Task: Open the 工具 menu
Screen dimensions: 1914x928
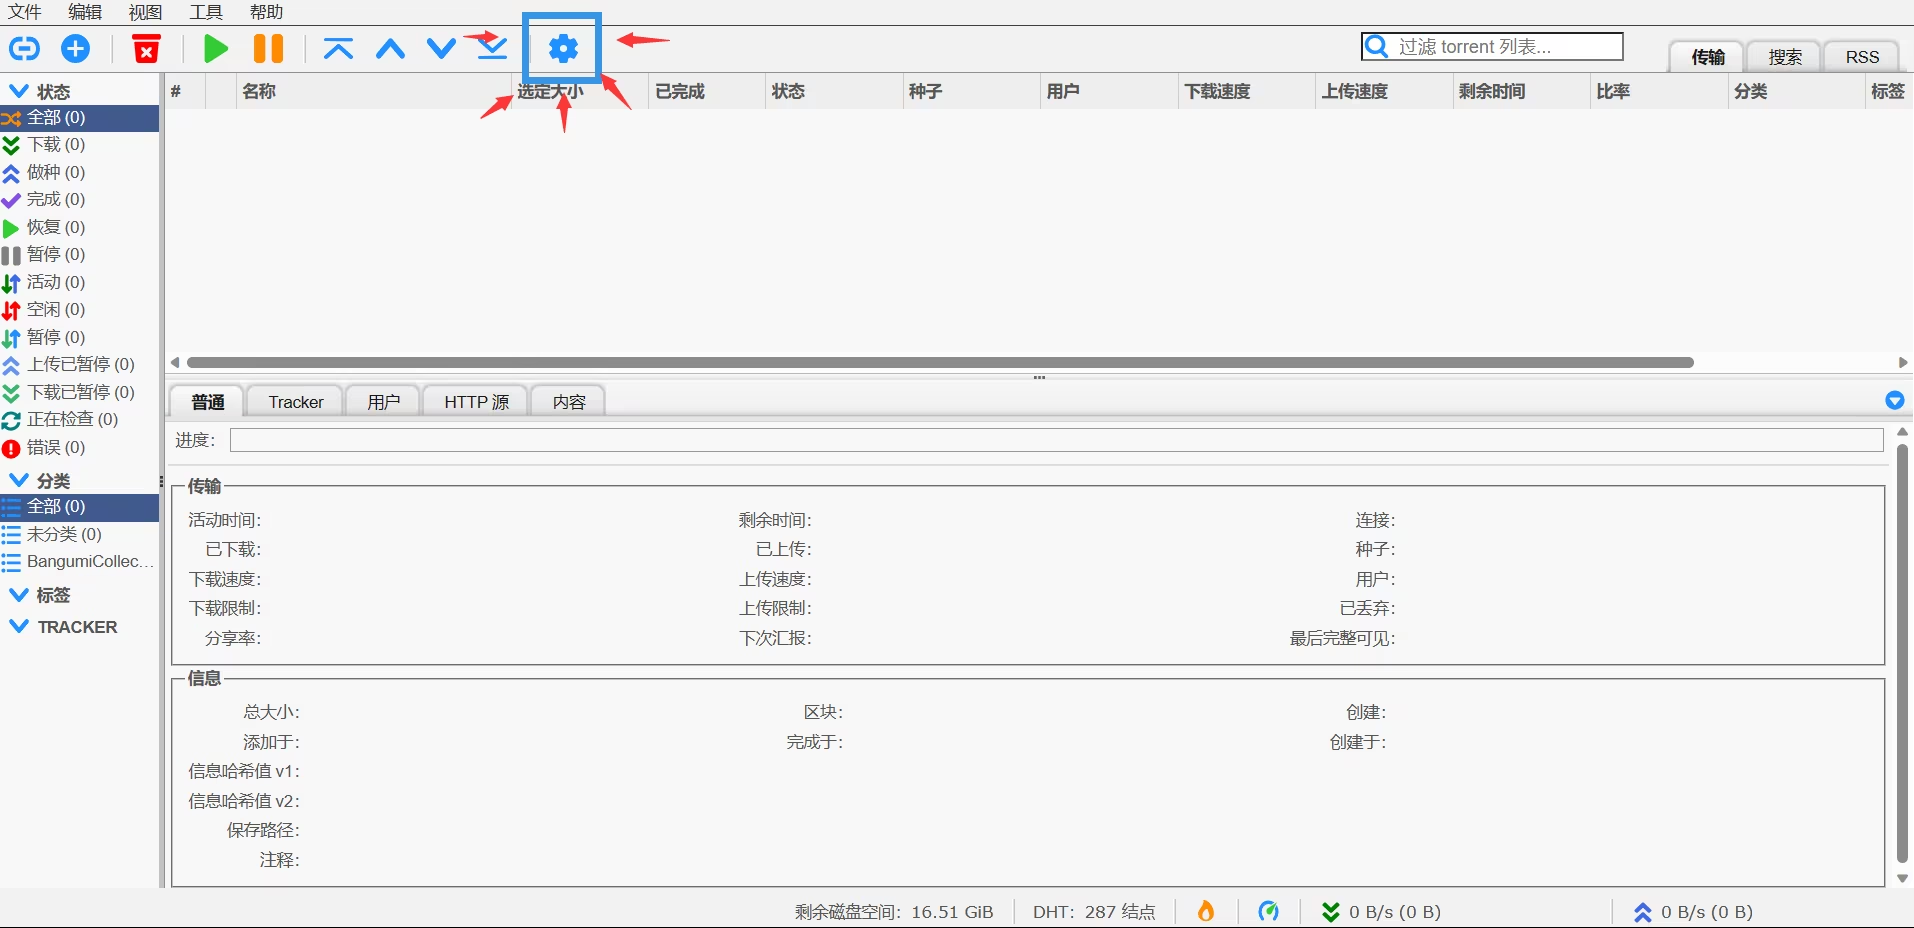Action: [206, 12]
